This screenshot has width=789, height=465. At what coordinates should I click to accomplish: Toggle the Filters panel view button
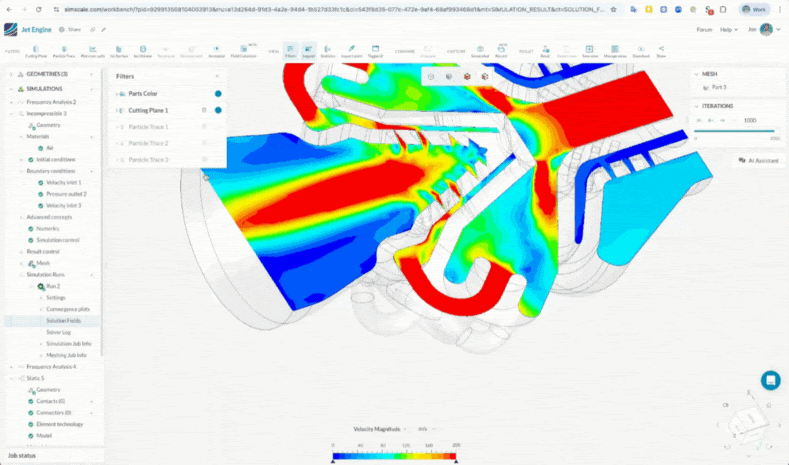pyautogui.click(x=290, y=50)
